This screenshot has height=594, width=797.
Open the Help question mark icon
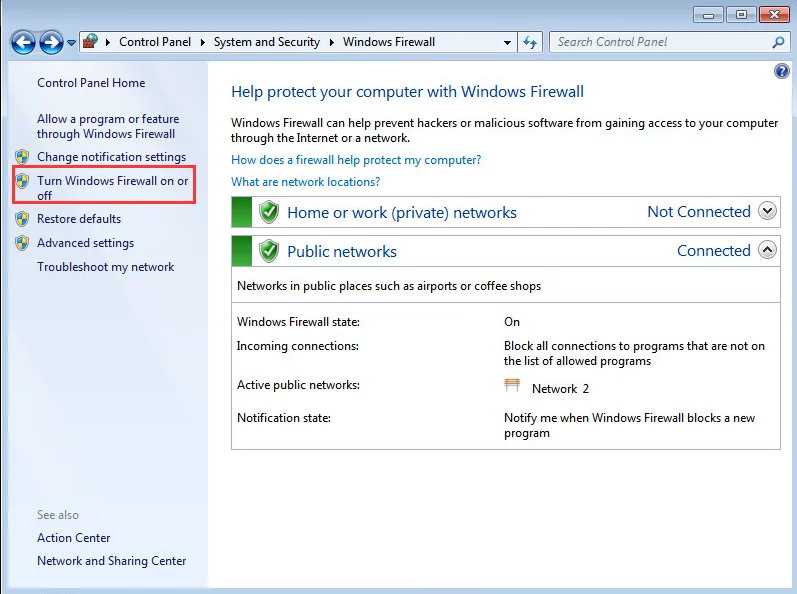click(x=781, y=71)
